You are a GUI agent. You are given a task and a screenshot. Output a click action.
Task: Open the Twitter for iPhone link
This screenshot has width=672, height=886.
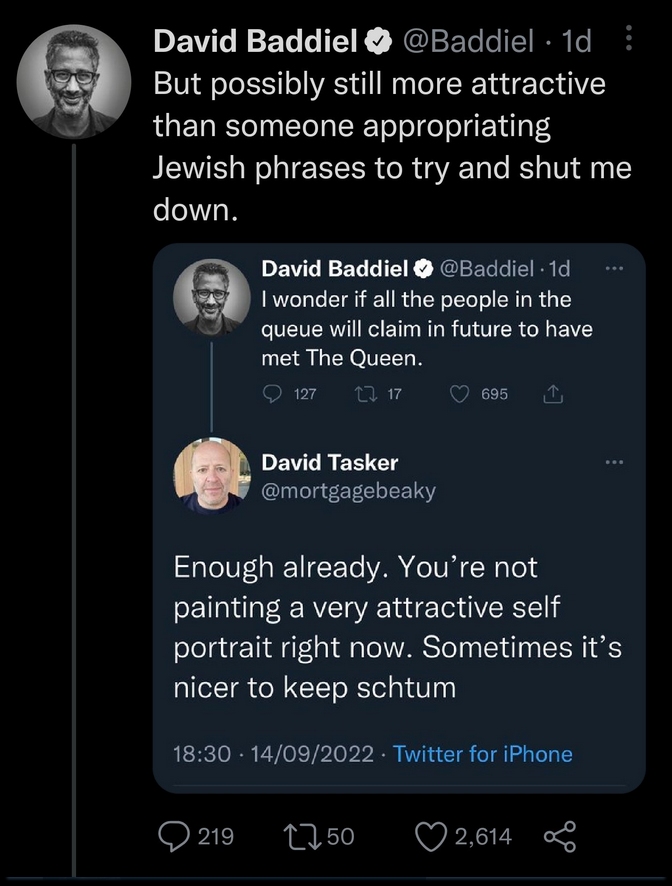coord(483,754)
